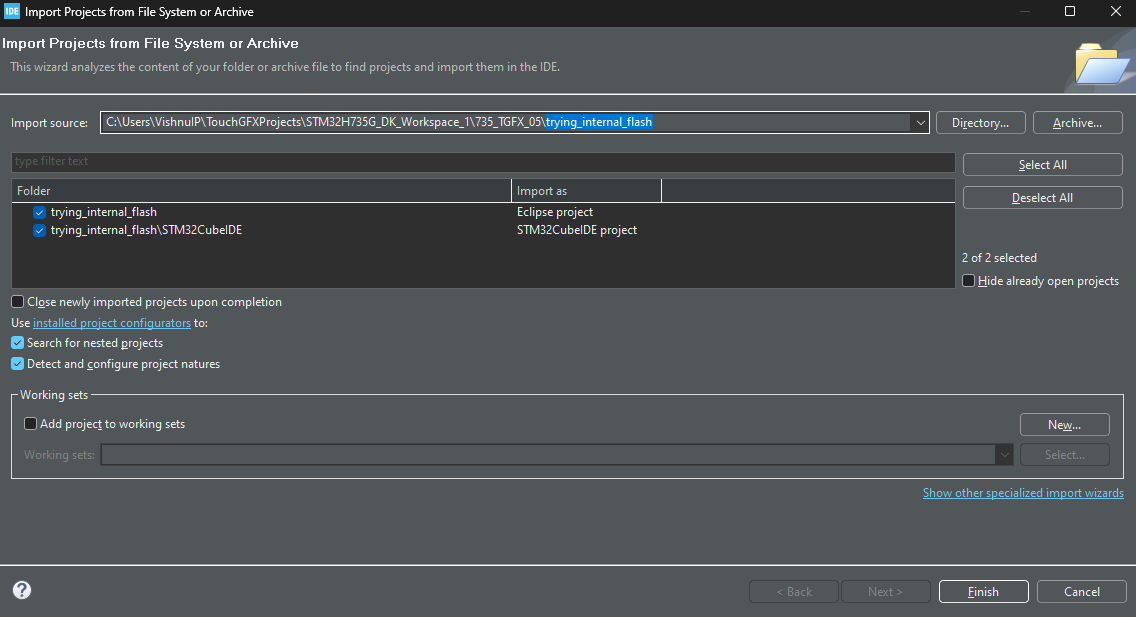The width and height of the screenshot is (1136, 617).
Task: Enable closing newly imported projects upon completion
Action: click(x=16, y=301)
